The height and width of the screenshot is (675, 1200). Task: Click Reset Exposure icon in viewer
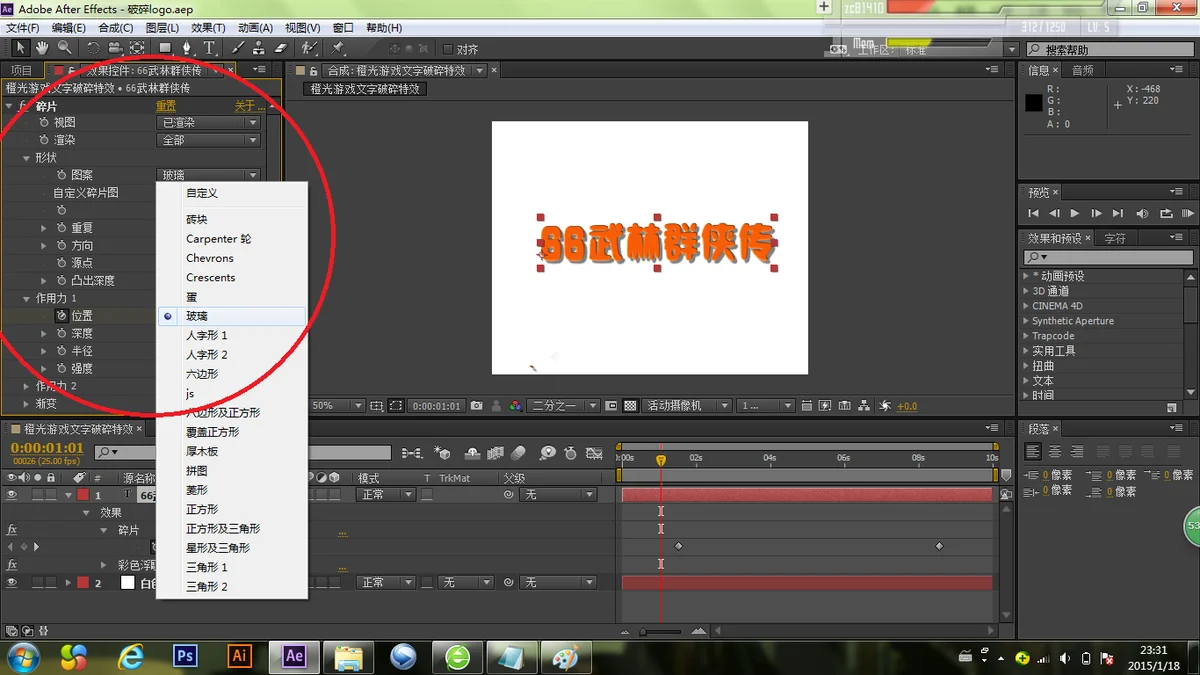(885, 406)
